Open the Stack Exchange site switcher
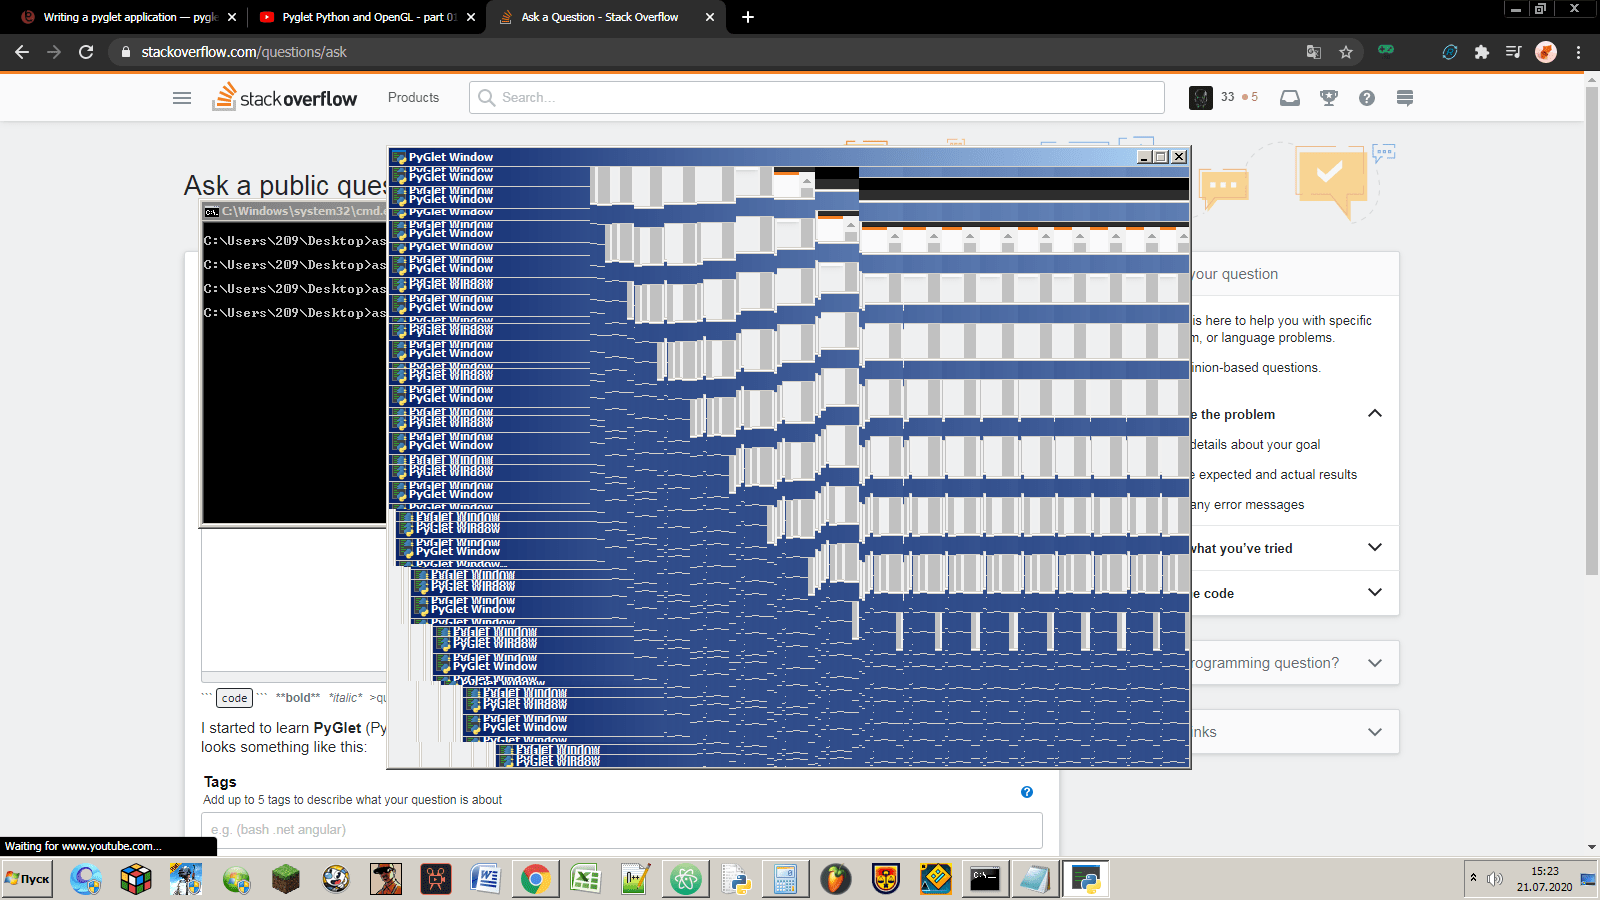1600x900 pixels. click(1405, 97)
